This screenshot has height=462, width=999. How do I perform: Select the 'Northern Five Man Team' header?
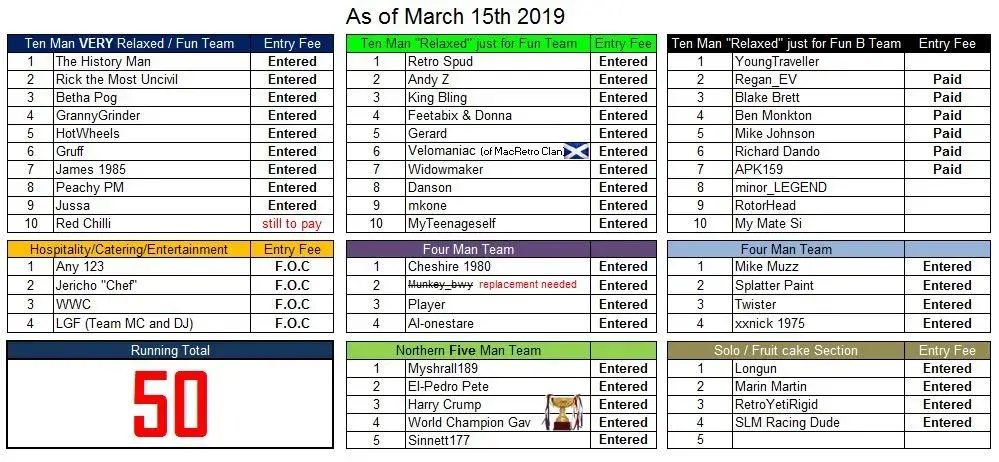click(x=468, y=350)
